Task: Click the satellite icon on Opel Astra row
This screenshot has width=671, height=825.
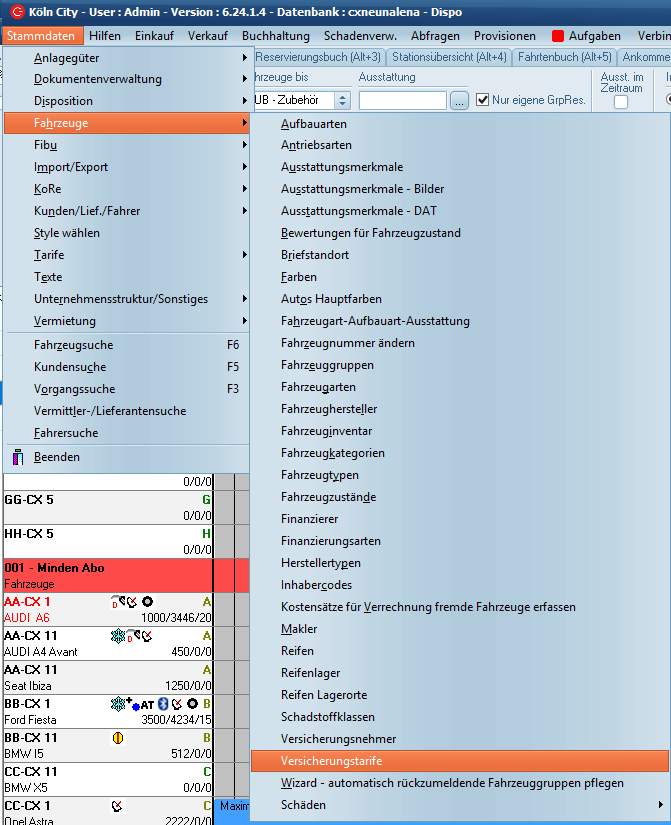Action: (x=117, y=805)
